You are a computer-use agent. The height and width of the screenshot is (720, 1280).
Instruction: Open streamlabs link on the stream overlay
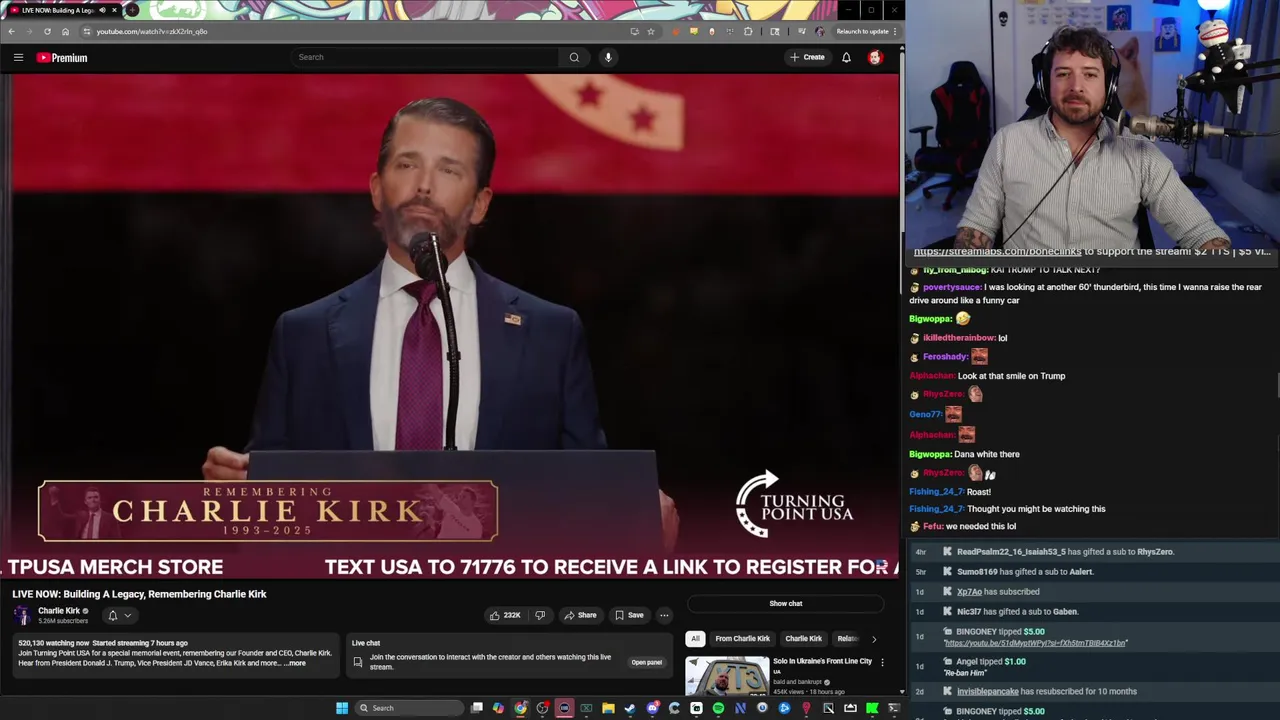click(997, 251)
